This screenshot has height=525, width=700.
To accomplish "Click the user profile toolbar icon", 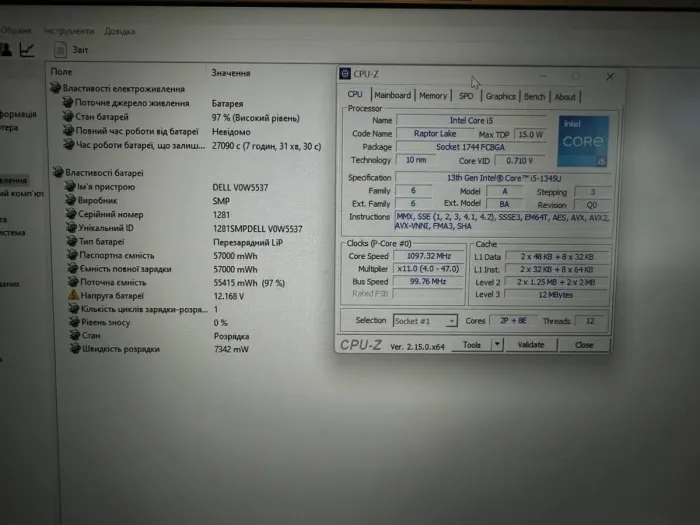I will tap(6, 48).
